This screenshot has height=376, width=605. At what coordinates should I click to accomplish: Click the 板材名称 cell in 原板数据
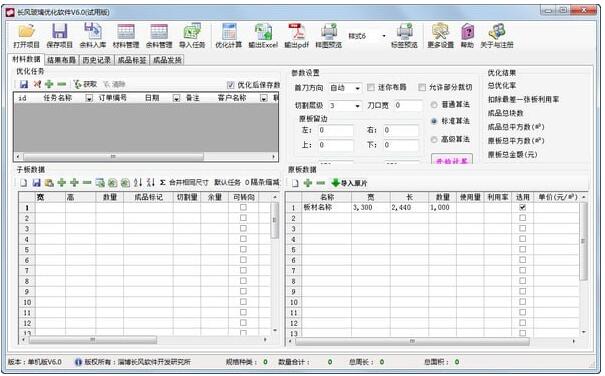(326, 207)
